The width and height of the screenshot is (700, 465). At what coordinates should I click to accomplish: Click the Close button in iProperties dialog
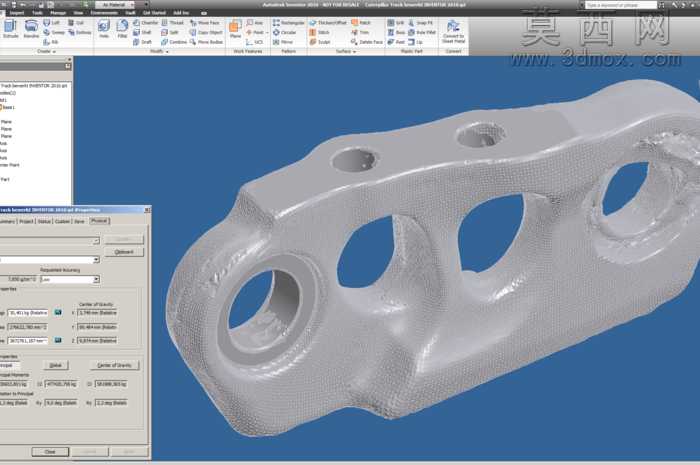pyautogui.click(x=50, y=452)
